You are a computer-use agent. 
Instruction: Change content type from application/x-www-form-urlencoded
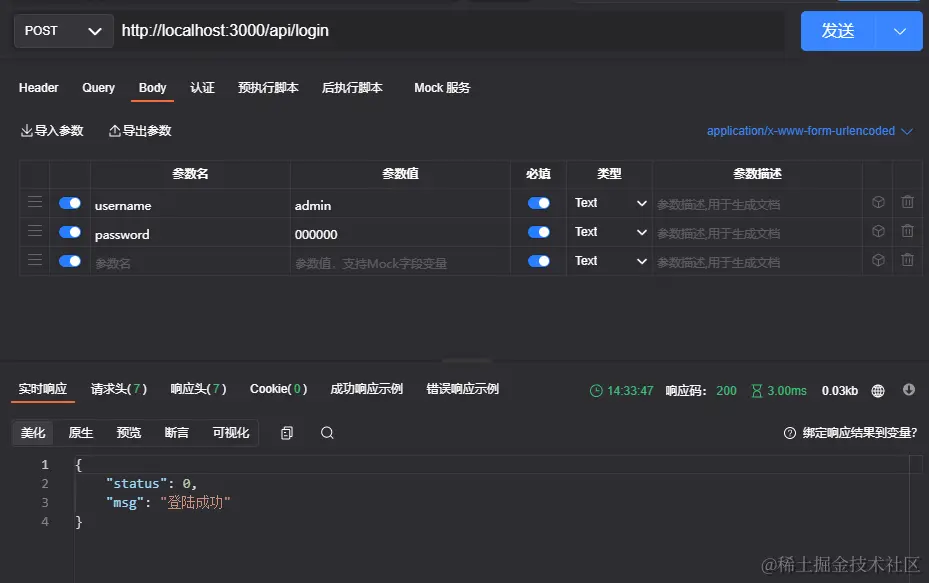point(810,130)
